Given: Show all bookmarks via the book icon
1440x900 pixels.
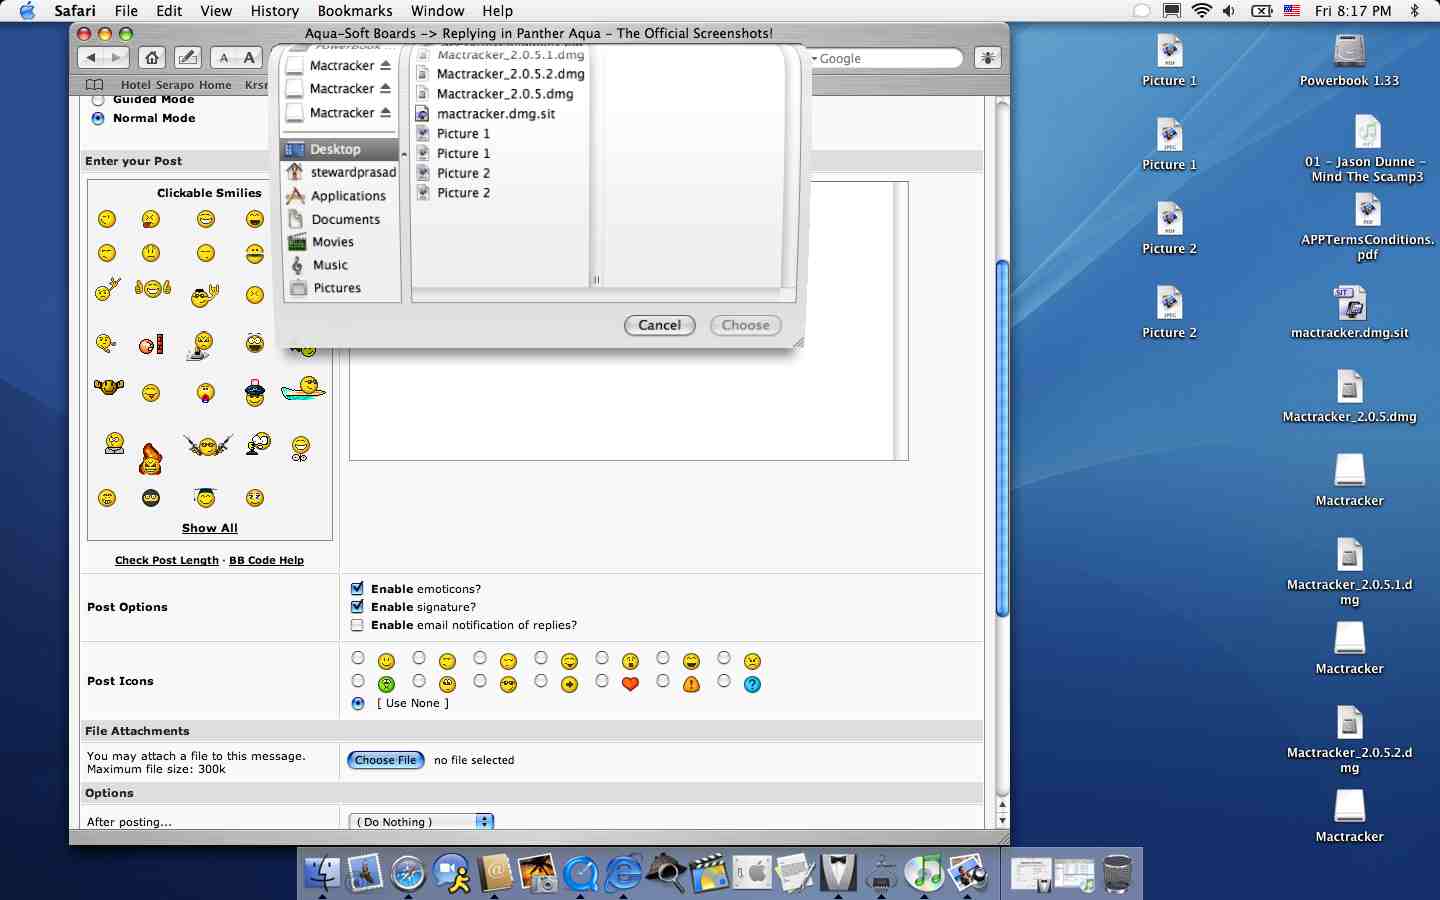Looking at the screenshot, I should point(95,85).
